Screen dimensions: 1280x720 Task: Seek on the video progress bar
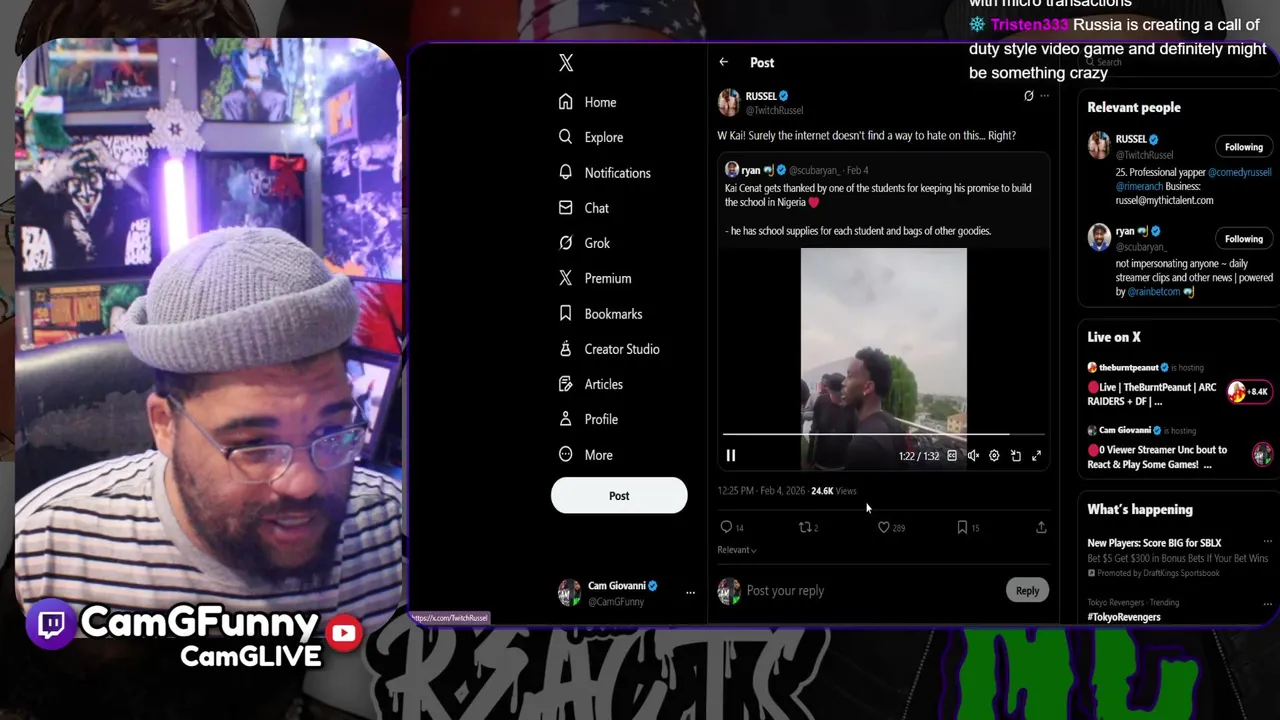[883, 435]
